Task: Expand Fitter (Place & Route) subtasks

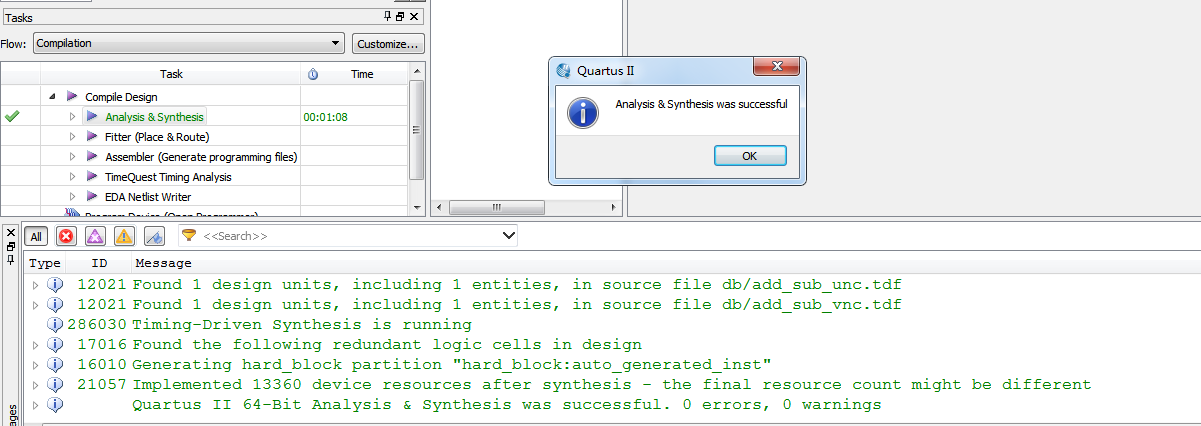Action: pyautogui.click(x=72, y=137)
